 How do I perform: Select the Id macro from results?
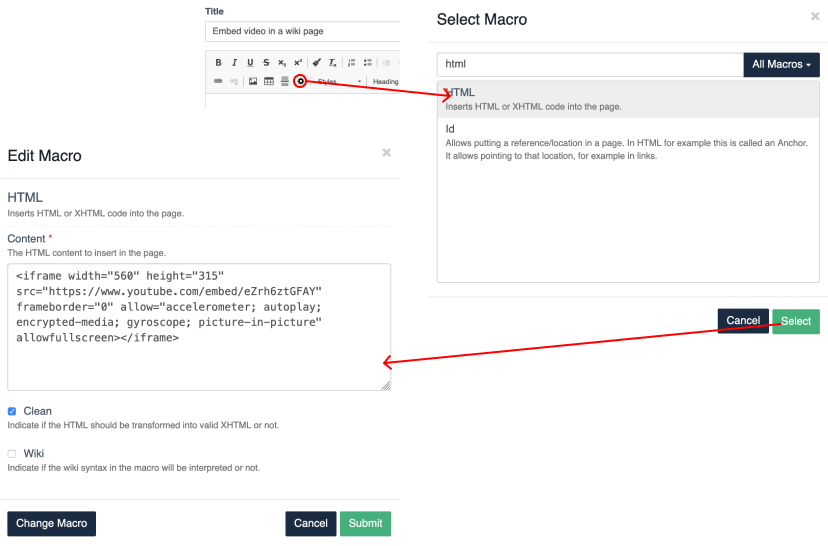click(x=628, y=142)
